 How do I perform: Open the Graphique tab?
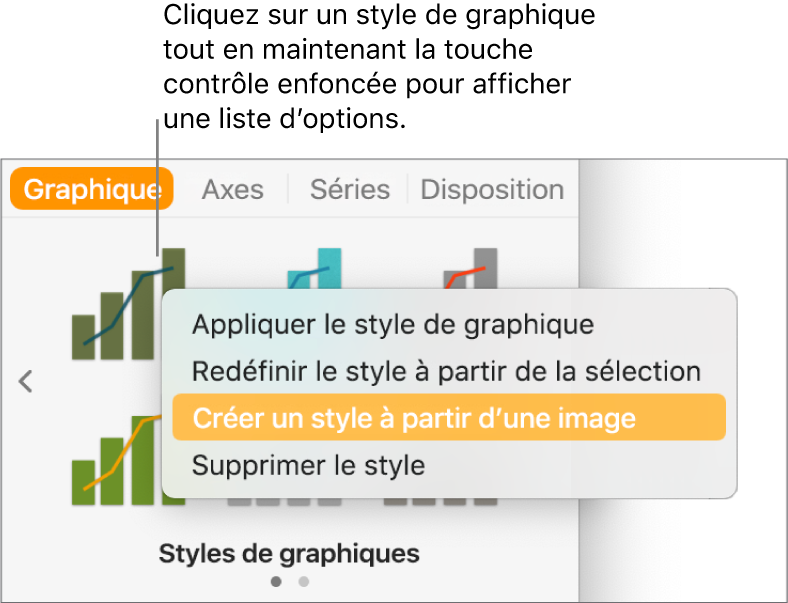(92, 189)
